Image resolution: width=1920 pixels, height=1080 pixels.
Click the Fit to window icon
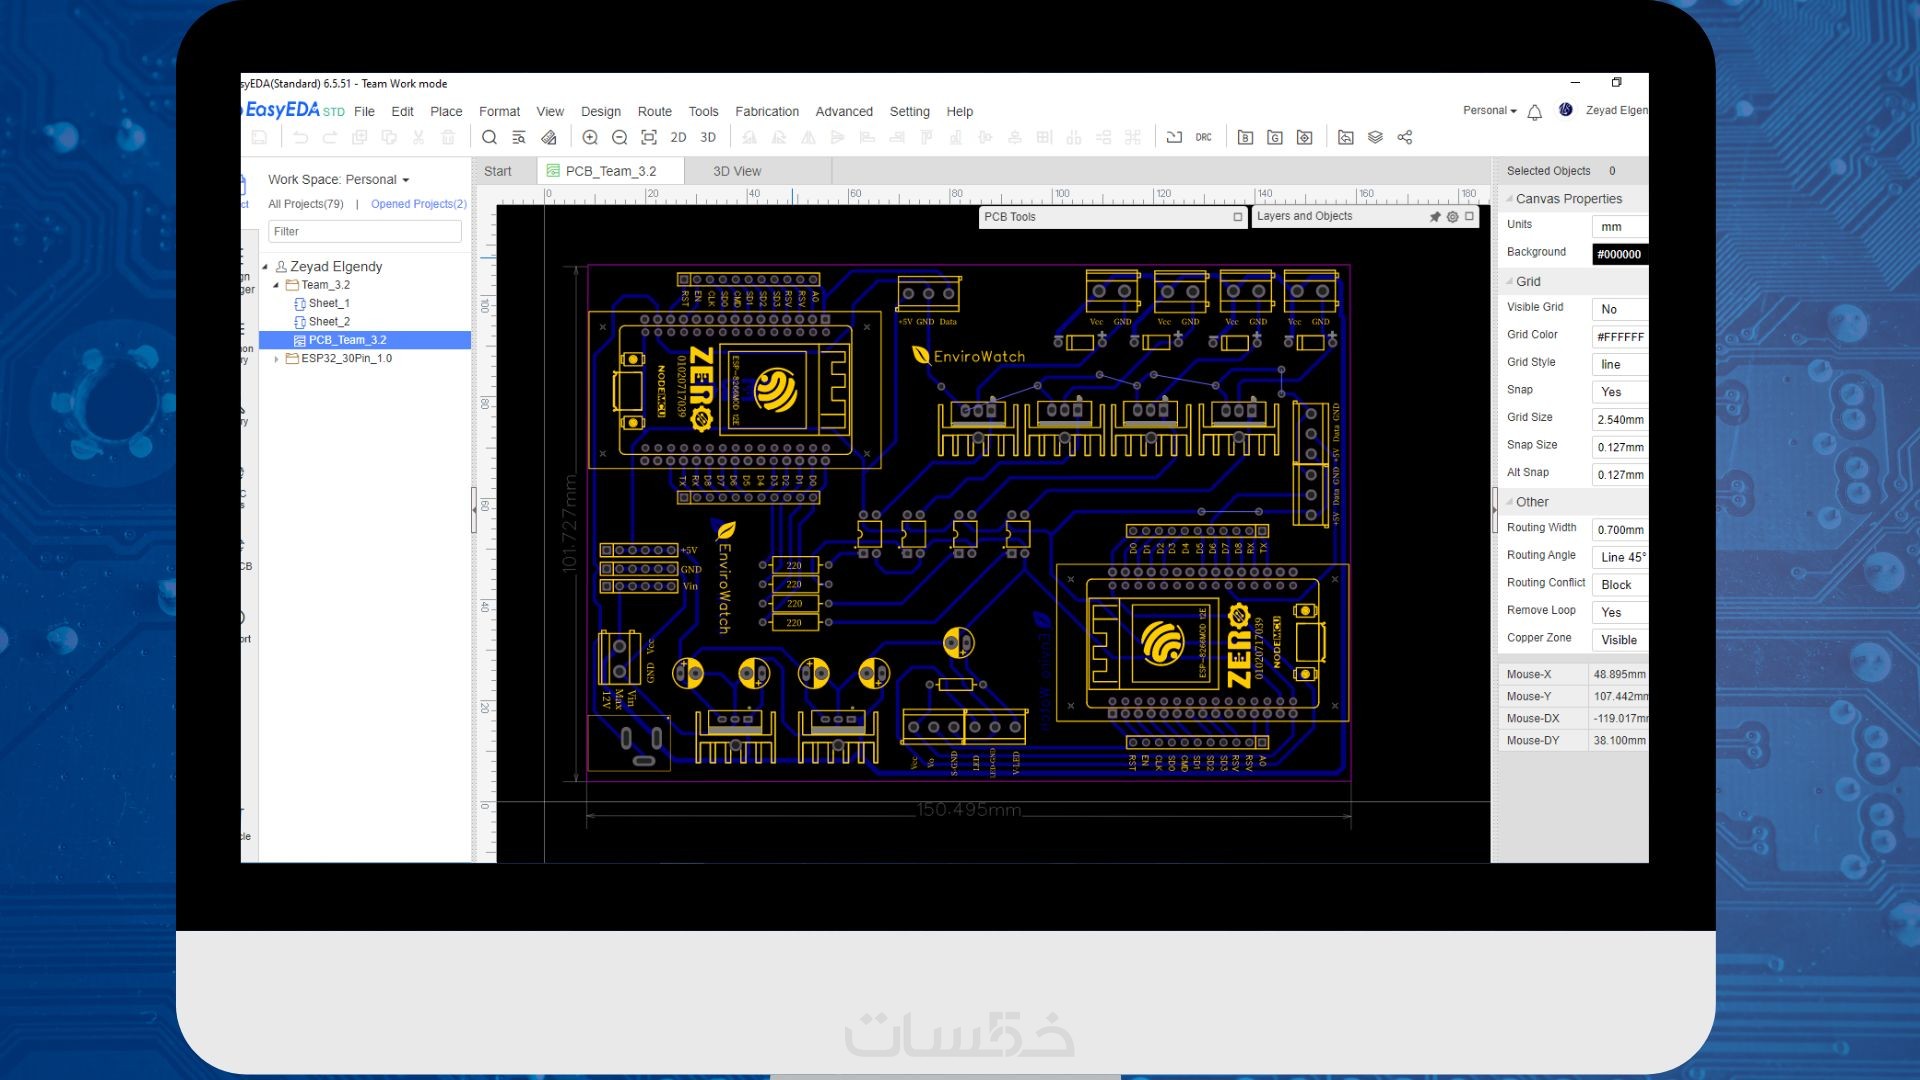649,138
